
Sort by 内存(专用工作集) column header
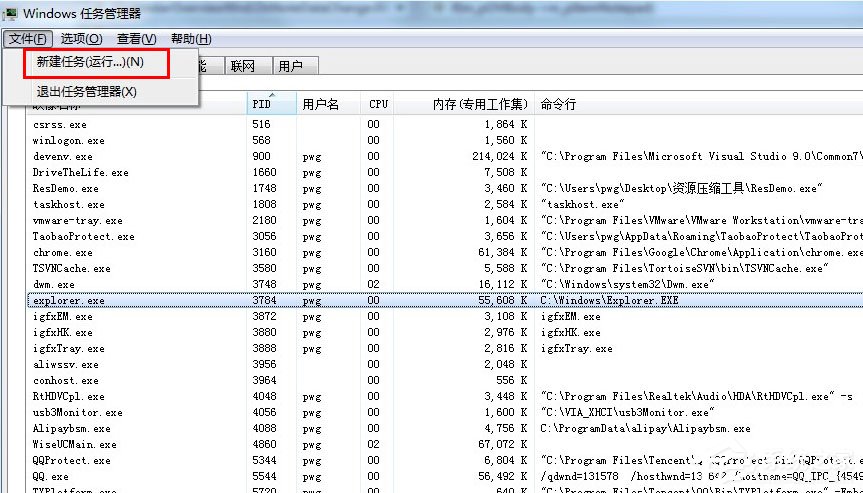(463, 103)
